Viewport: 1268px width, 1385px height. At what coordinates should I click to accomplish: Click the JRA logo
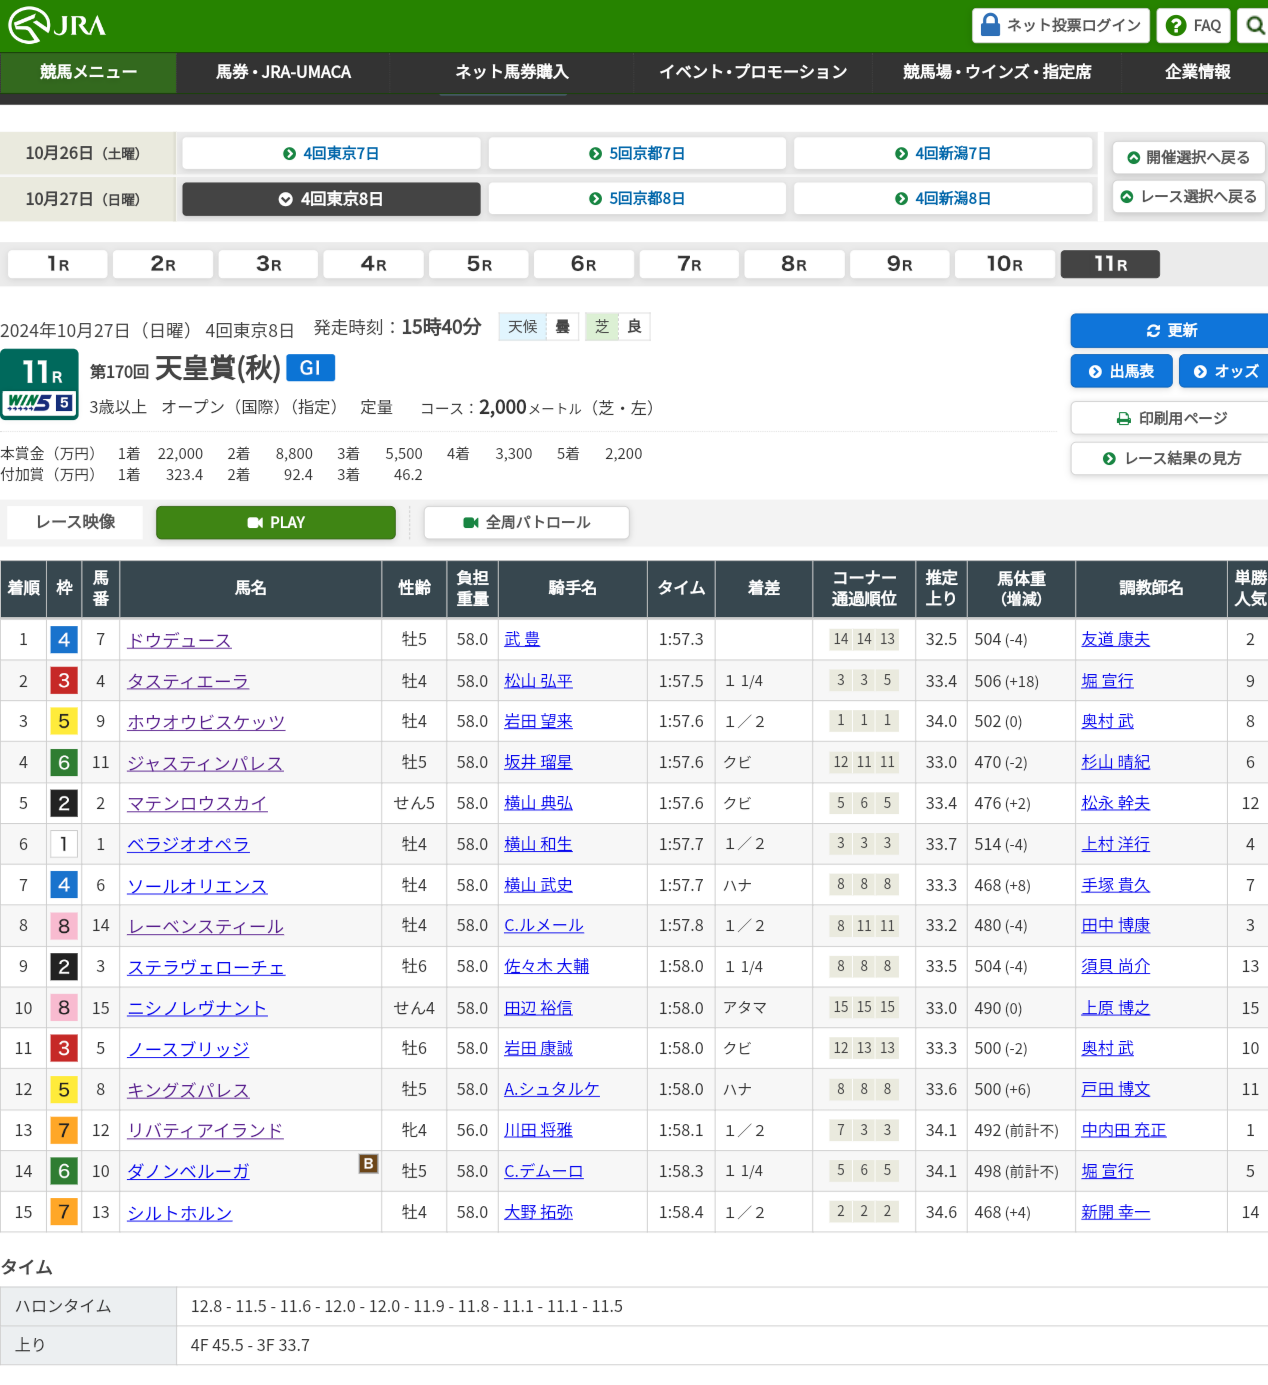[57, 25]
